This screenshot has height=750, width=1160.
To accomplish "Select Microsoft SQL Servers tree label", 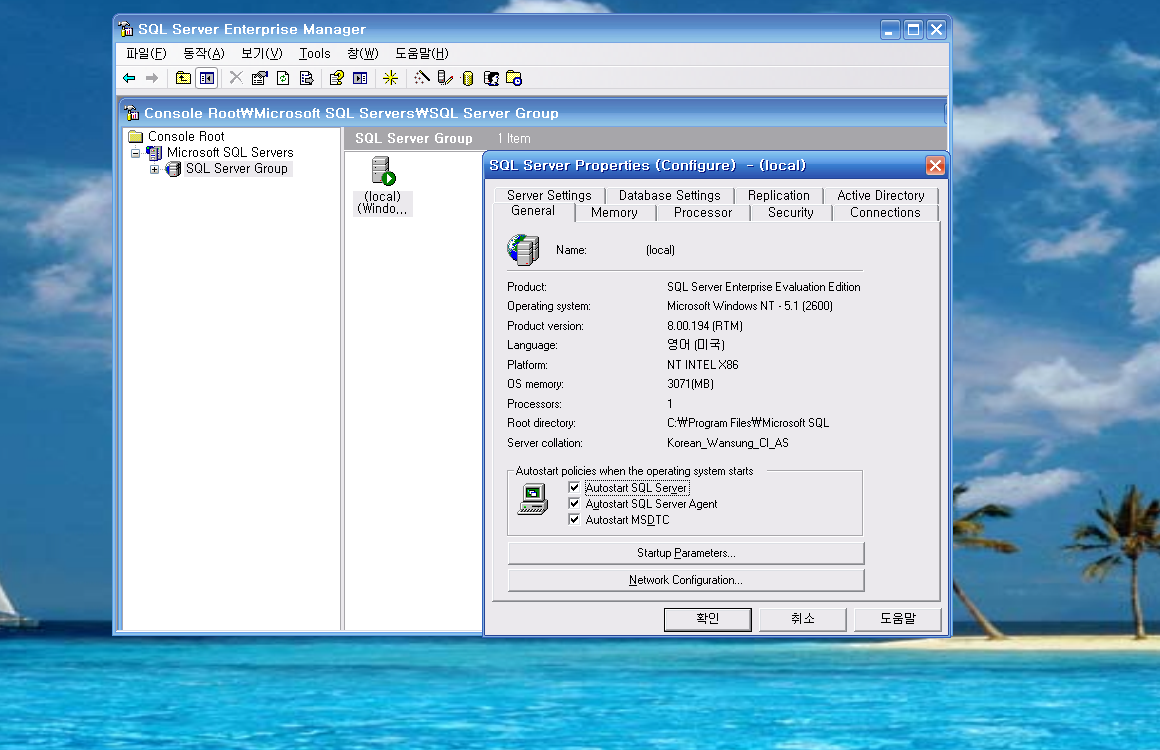I will click(230, 152).
